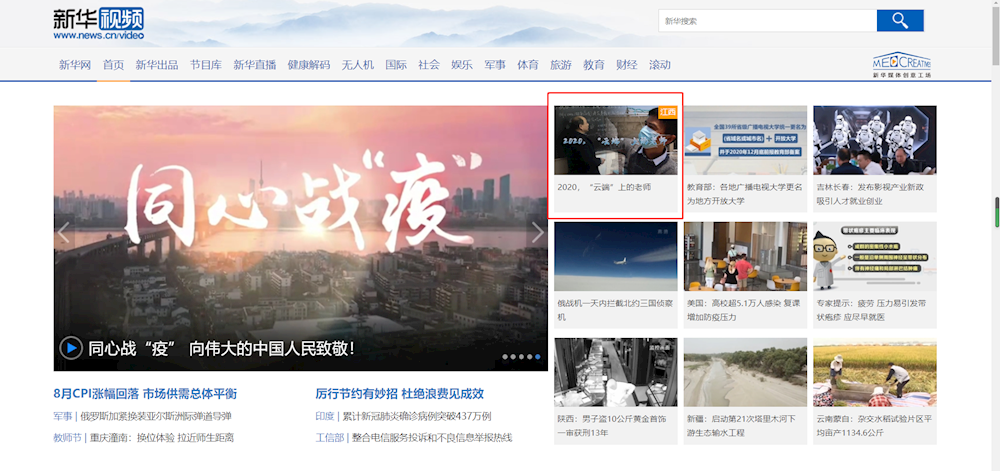Advance carousel with right arrow

click(537, 233)
